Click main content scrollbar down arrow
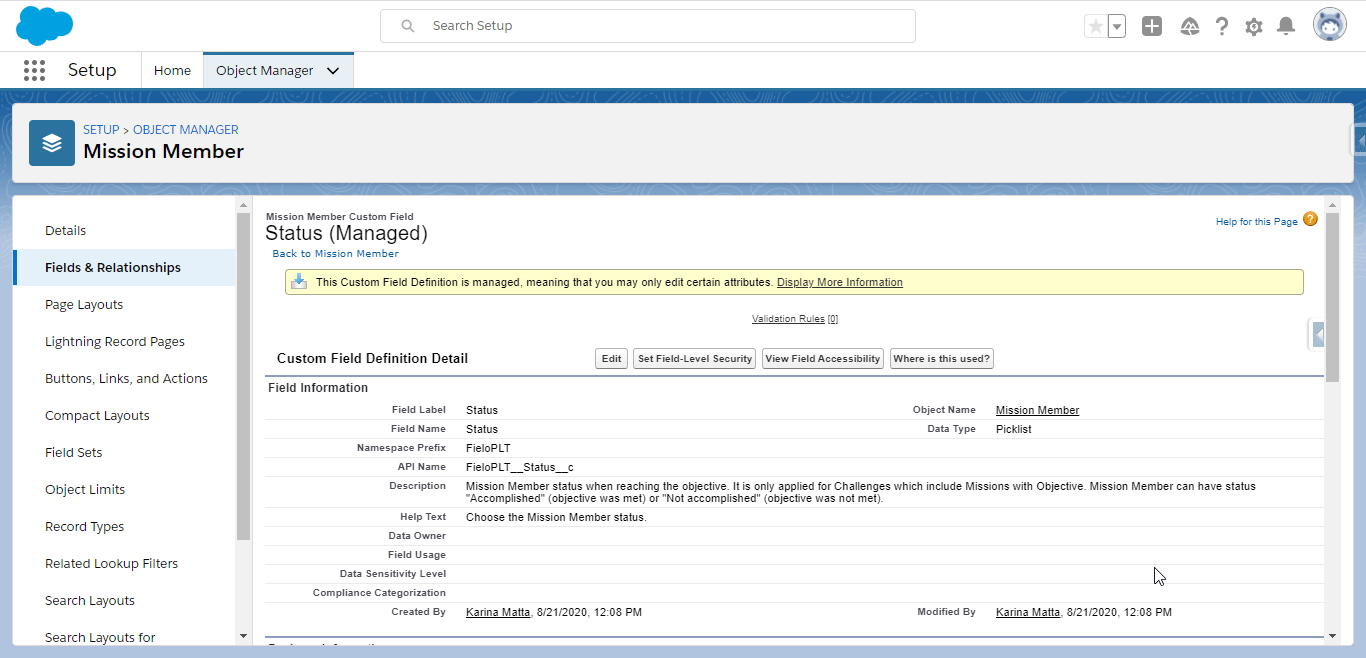Viewport: 1366px width, 658px height. tap(1331, 635)
